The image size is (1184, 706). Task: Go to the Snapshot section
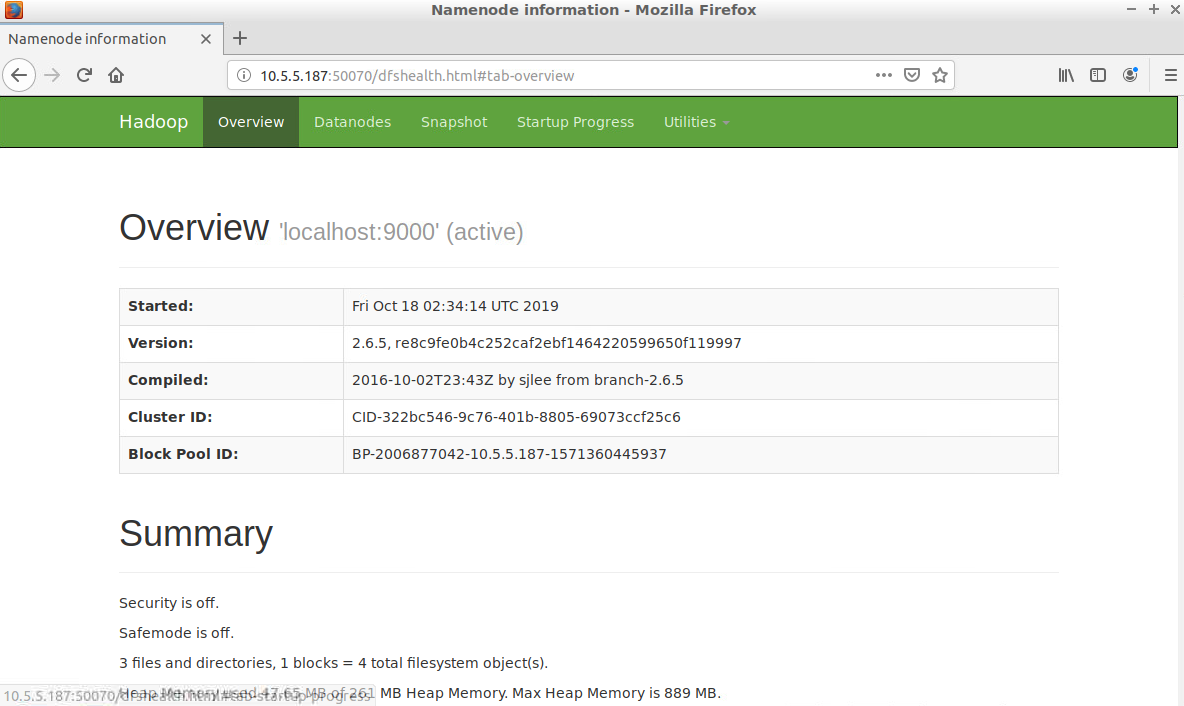point(454,122)
